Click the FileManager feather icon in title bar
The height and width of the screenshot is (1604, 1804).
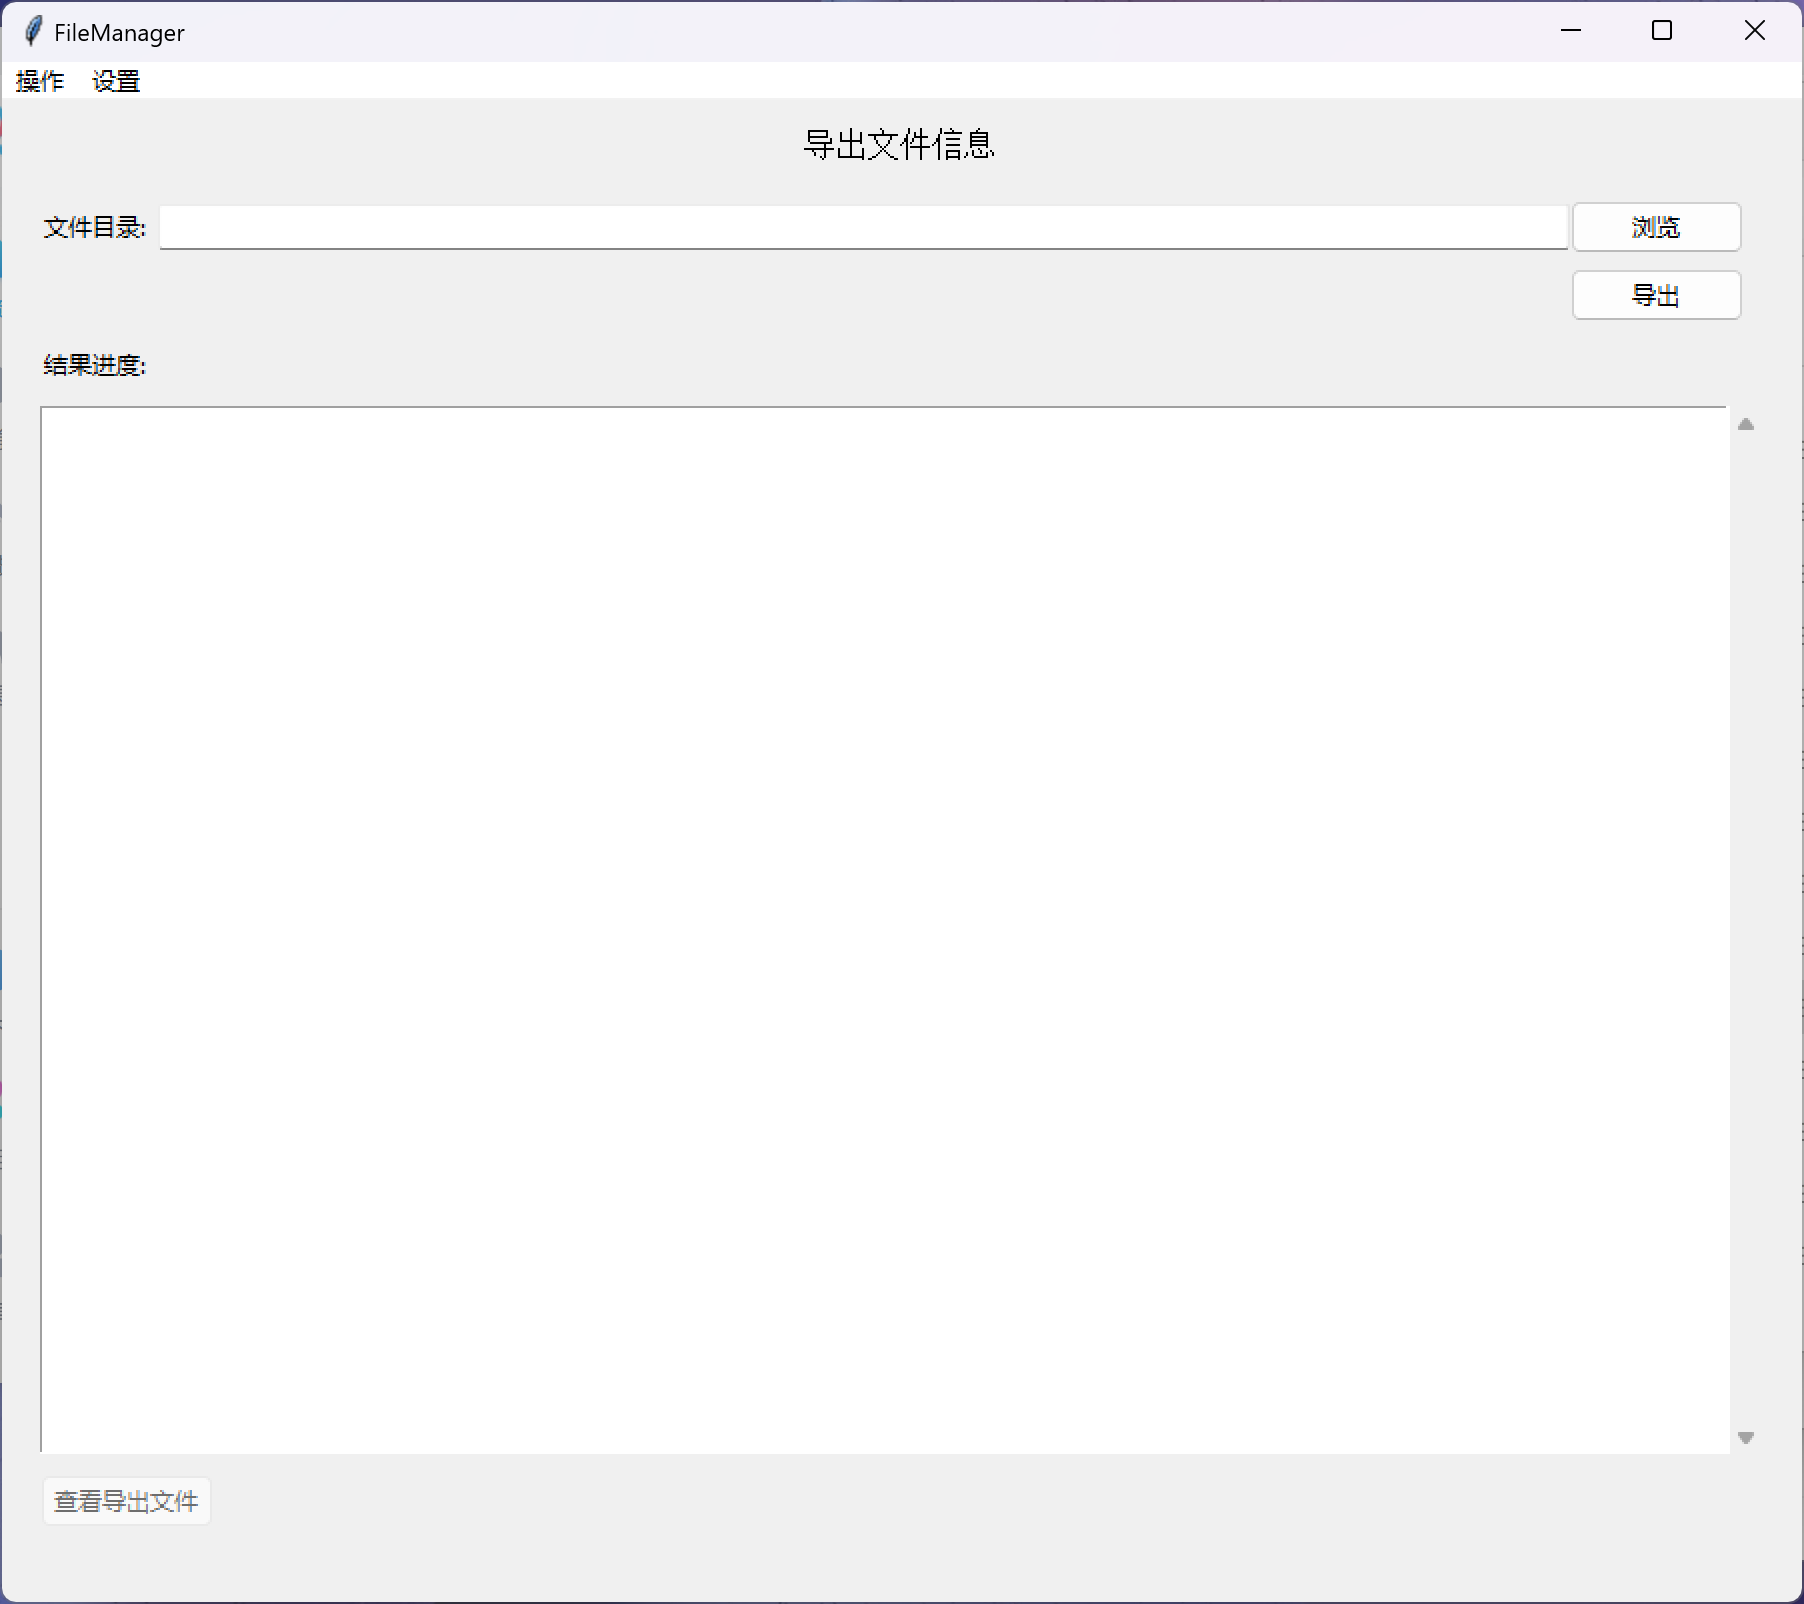[x=31, y=31]
